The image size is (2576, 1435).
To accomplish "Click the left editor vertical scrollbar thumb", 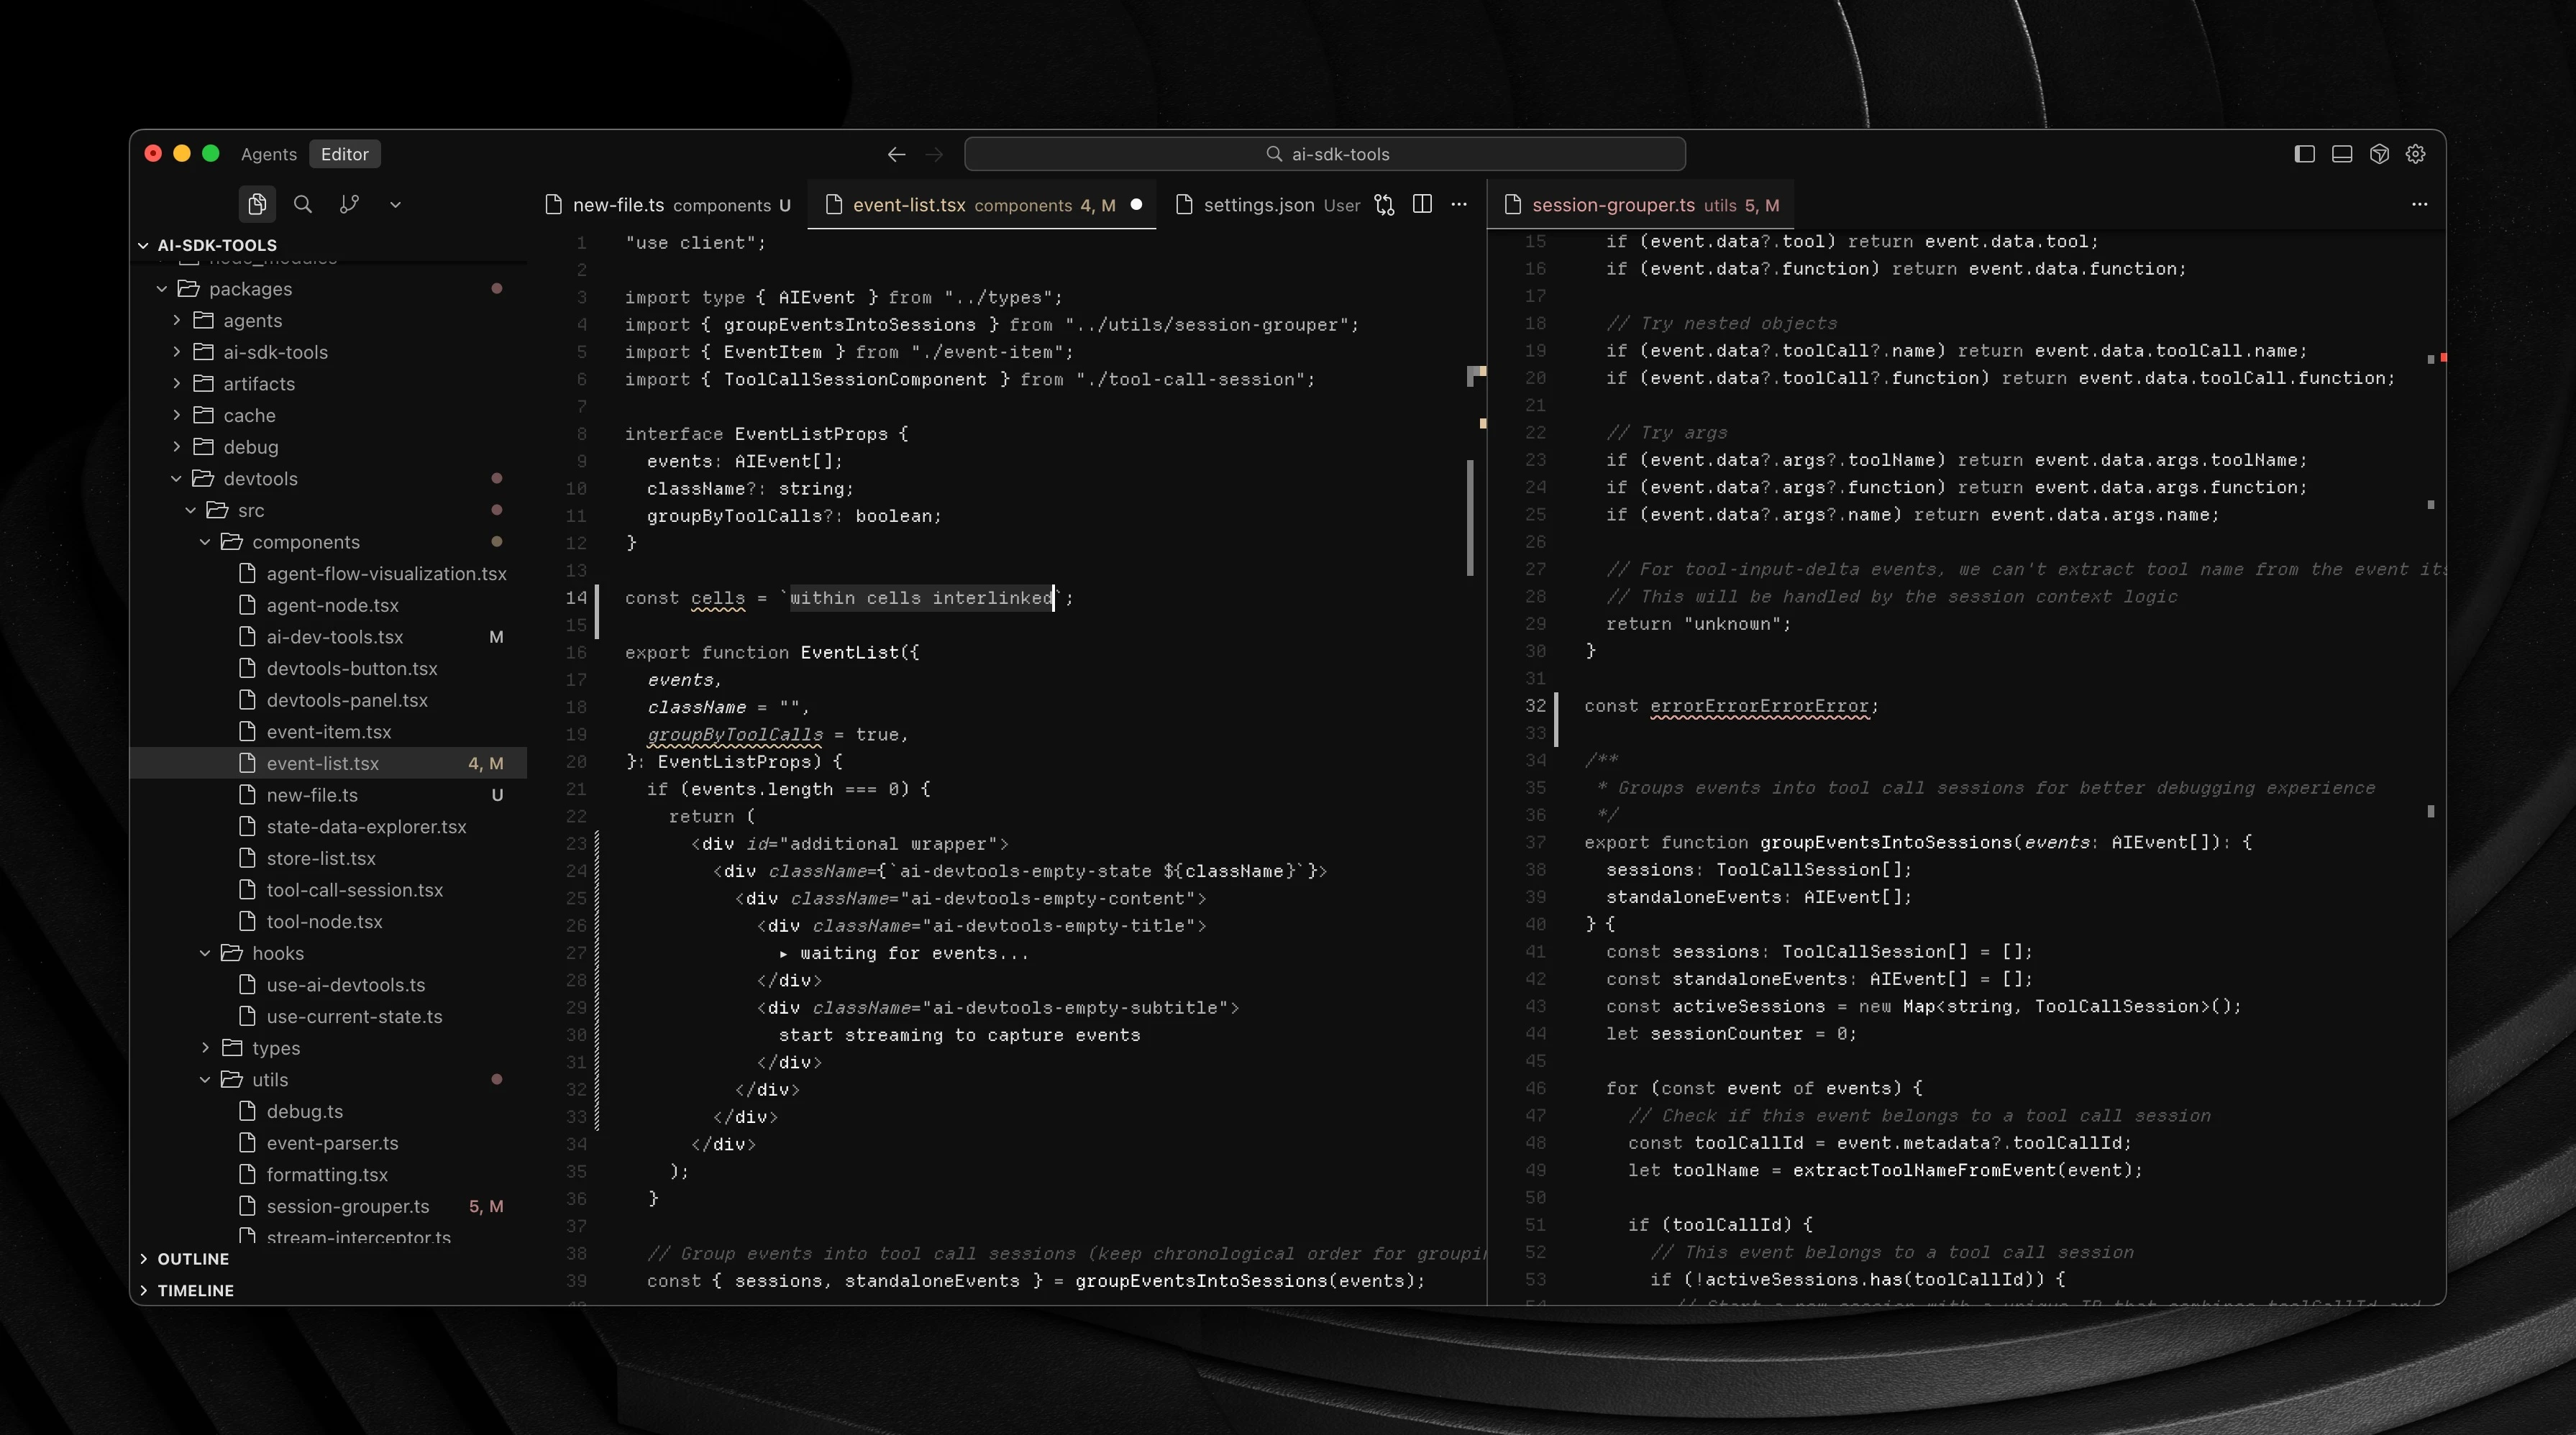I will coord(1470,517).
